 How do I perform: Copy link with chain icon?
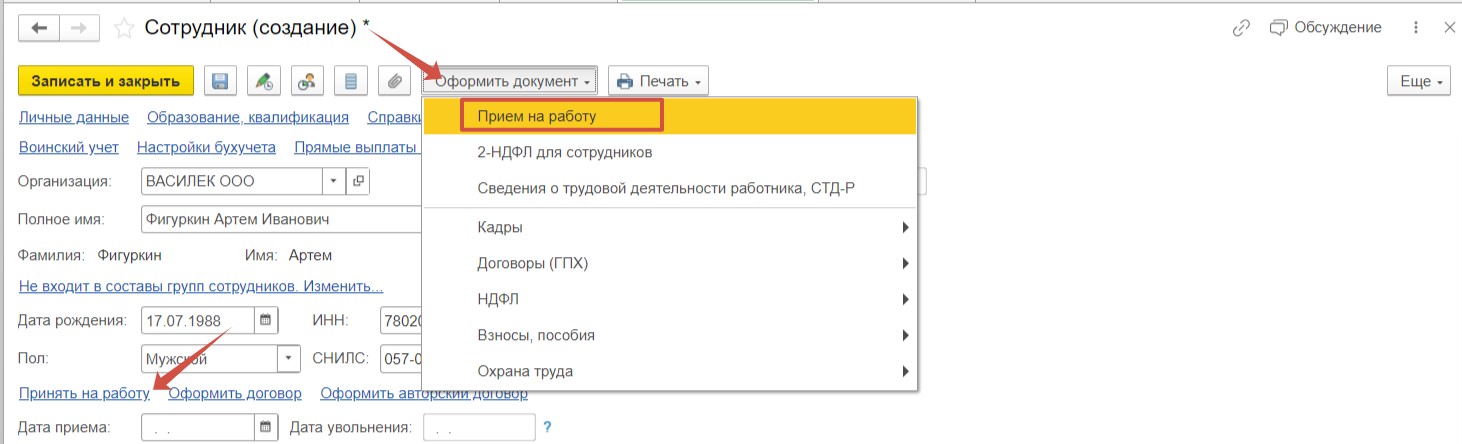1241,28
